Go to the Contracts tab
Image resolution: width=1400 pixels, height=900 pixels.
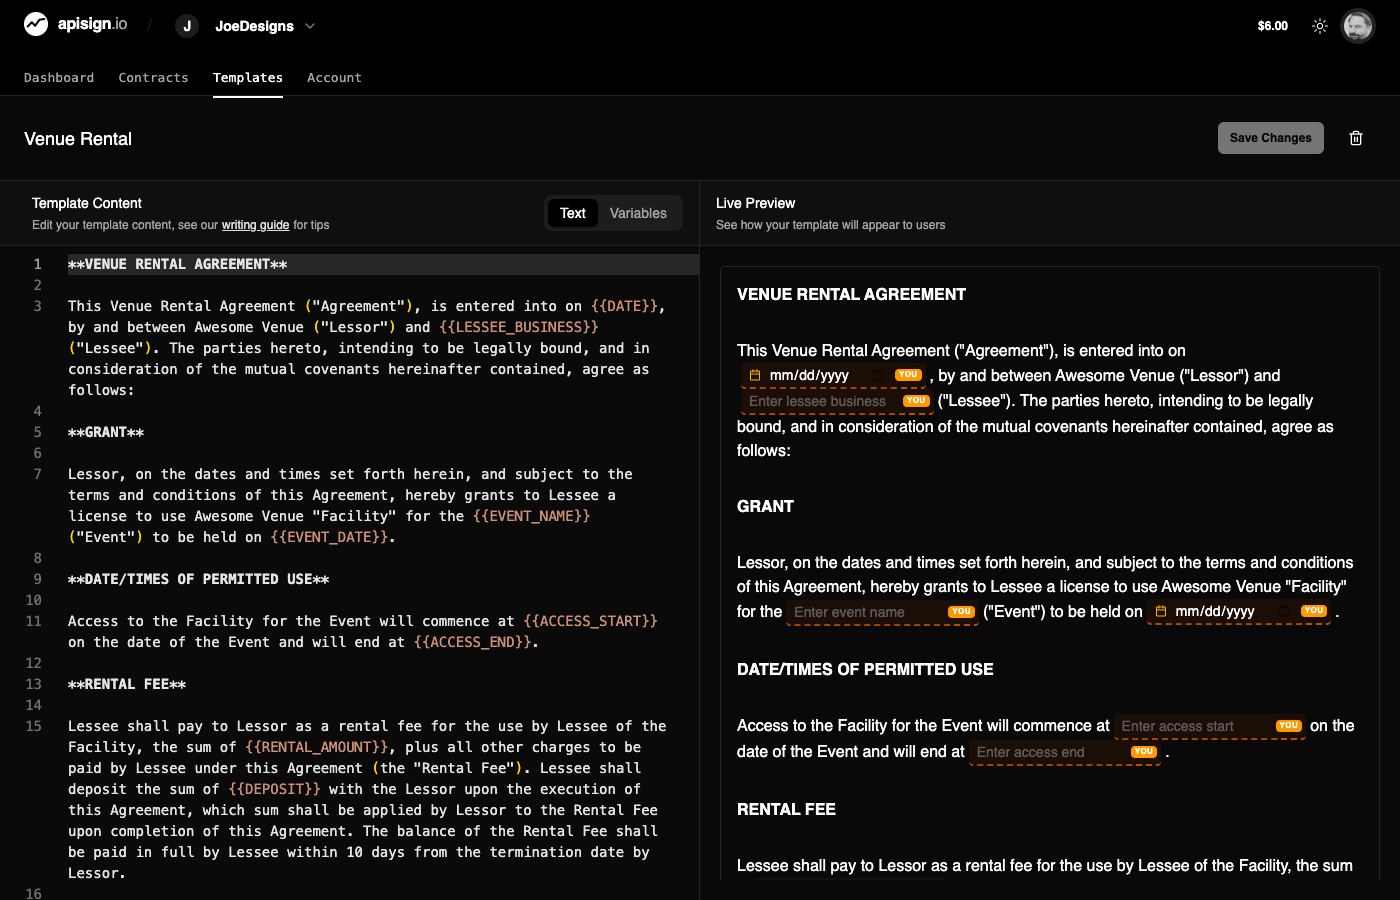[153, 78]
